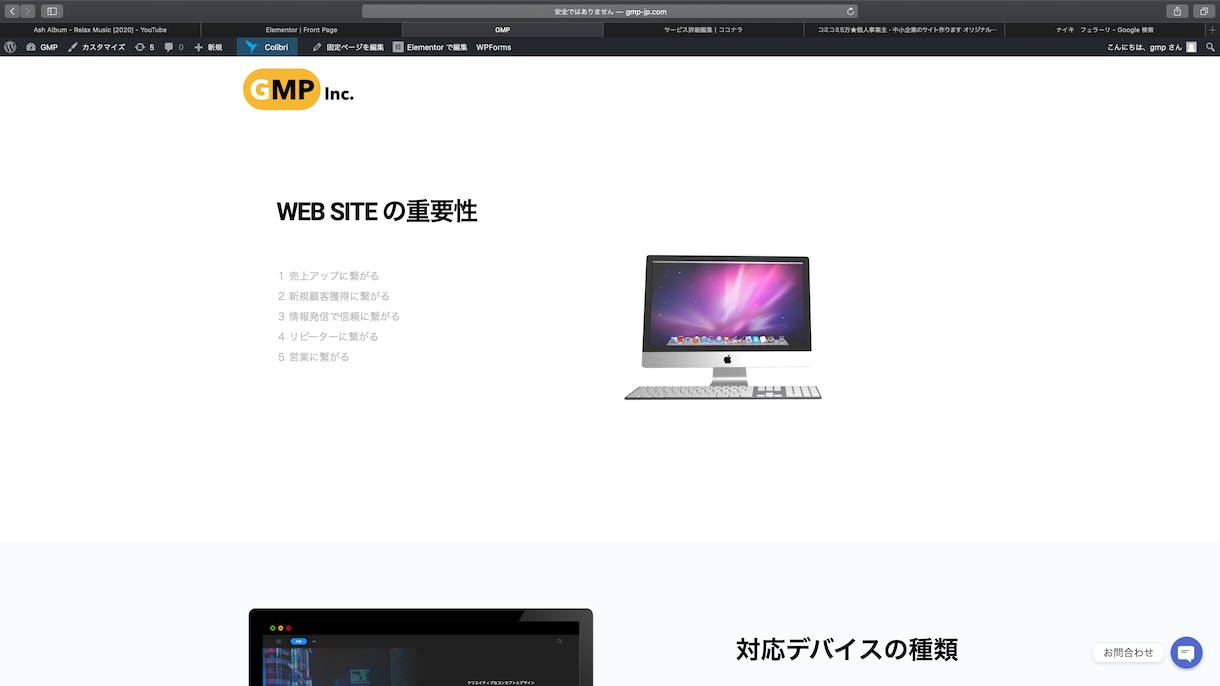Open the 新規 menu in the admin bar

pyautogui.click(x=208, y=47)
